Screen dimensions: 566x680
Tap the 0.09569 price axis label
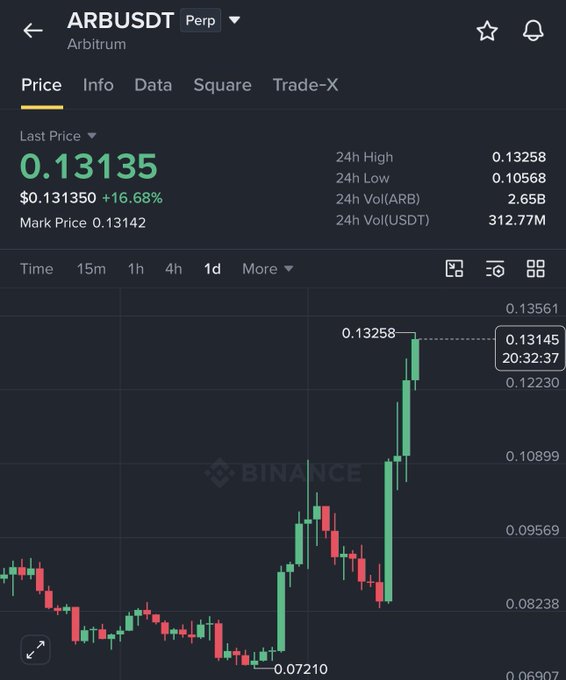point(532,530)
